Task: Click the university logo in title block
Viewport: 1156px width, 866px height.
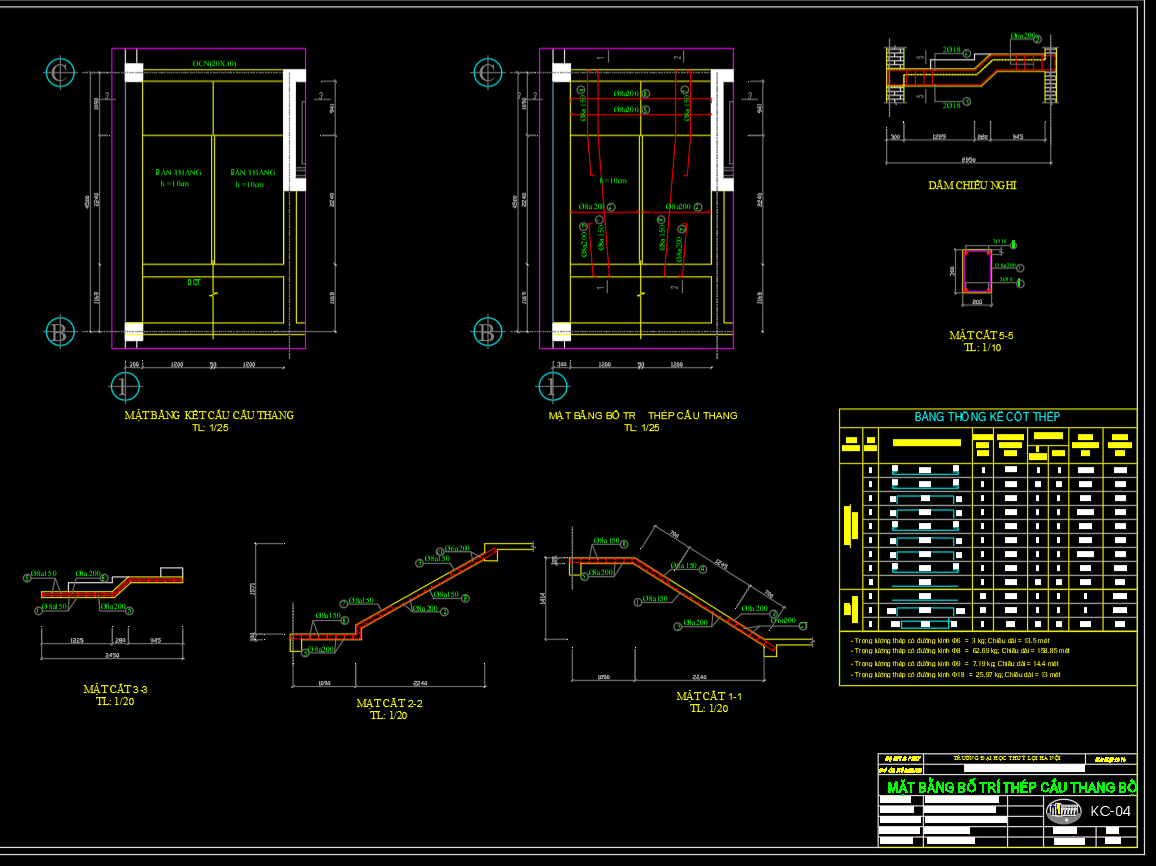Action: coord(1063,811)
